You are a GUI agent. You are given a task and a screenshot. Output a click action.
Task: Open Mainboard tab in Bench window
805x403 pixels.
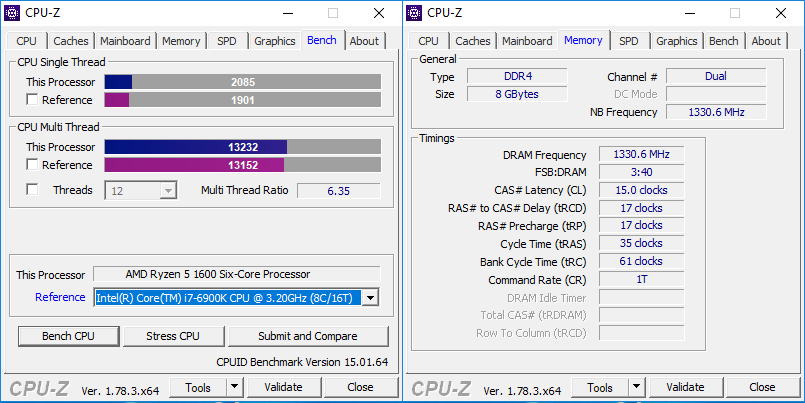tap(125, 41)
